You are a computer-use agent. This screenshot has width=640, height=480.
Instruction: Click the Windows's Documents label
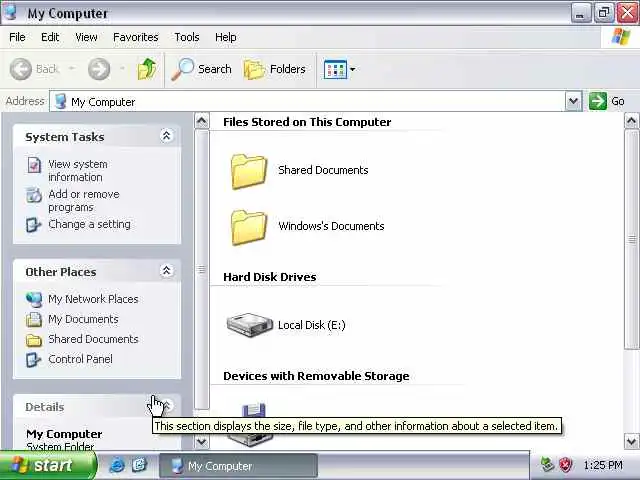click(x=331, y=226)
